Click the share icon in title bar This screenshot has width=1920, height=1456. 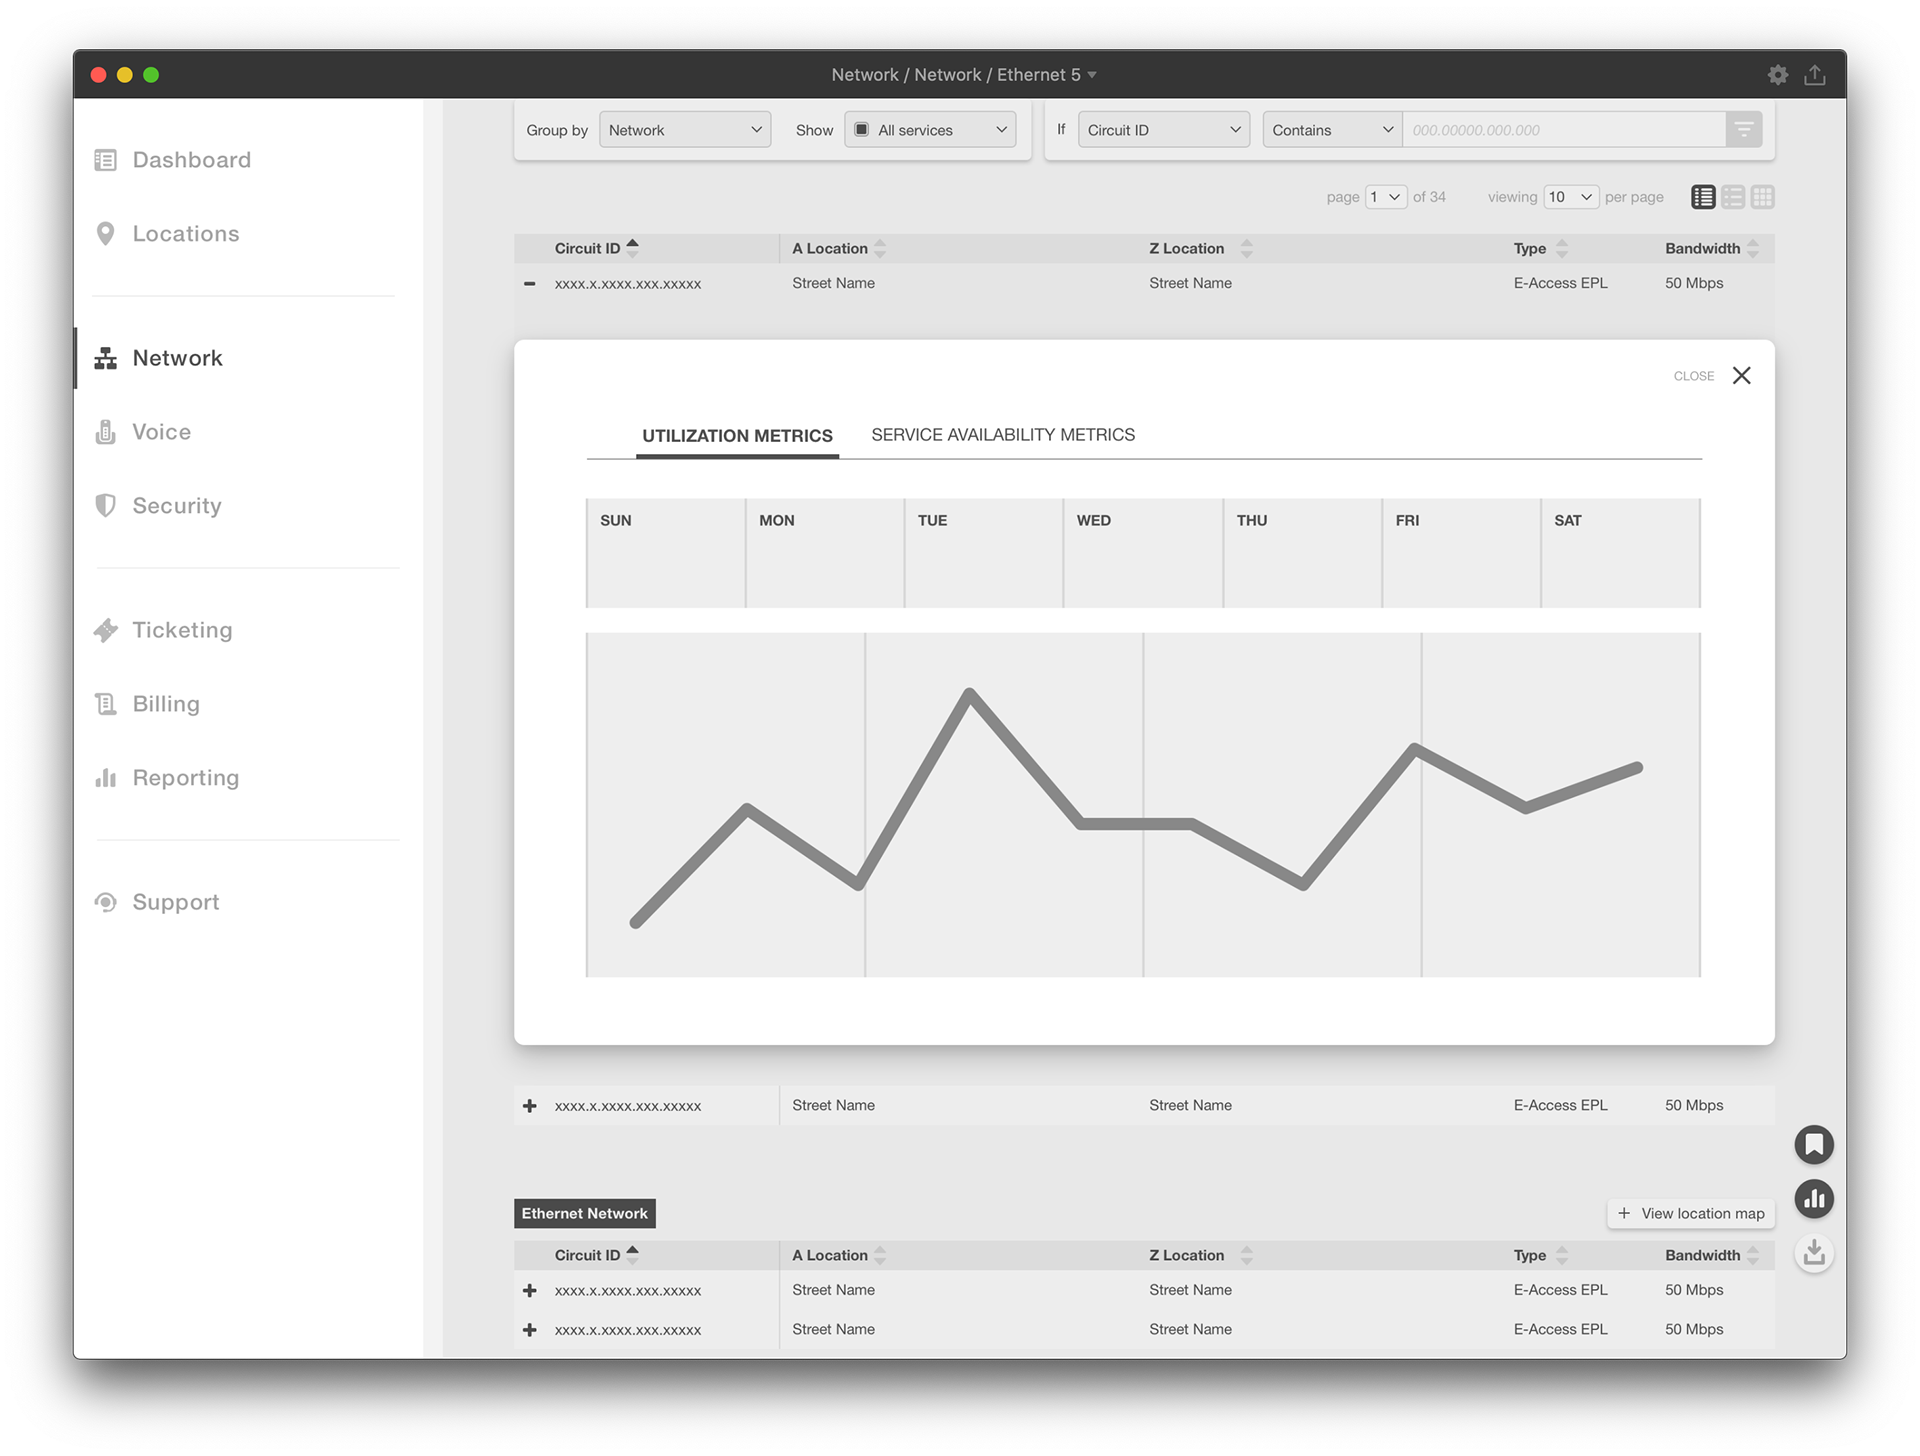(x=1814, y=75)
